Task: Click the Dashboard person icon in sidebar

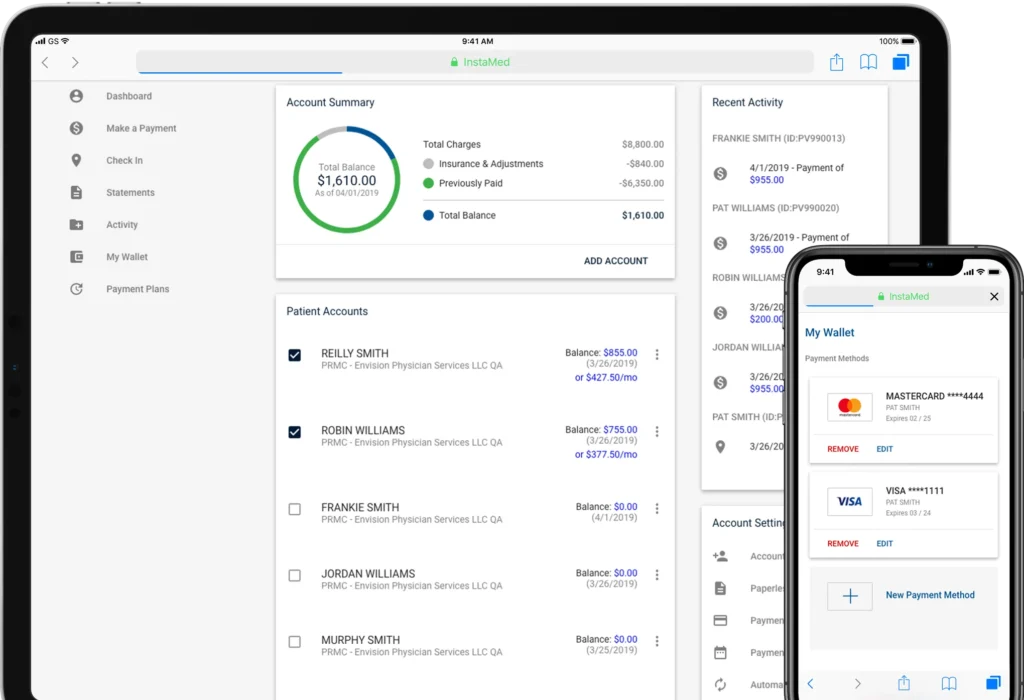Action: point(76,96)
